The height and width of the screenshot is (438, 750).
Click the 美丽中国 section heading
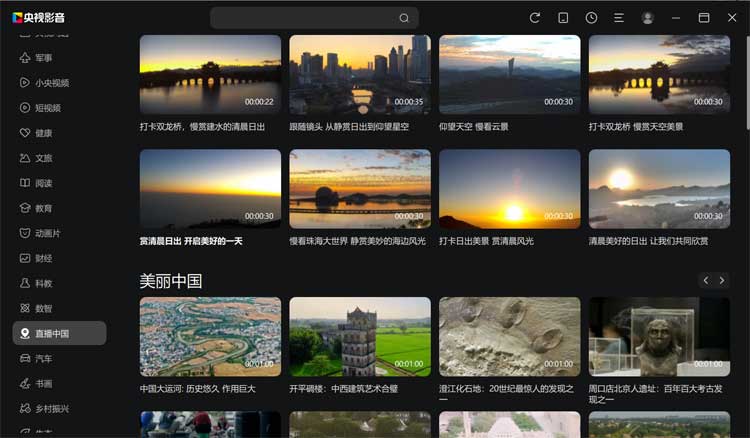(171, 281)
